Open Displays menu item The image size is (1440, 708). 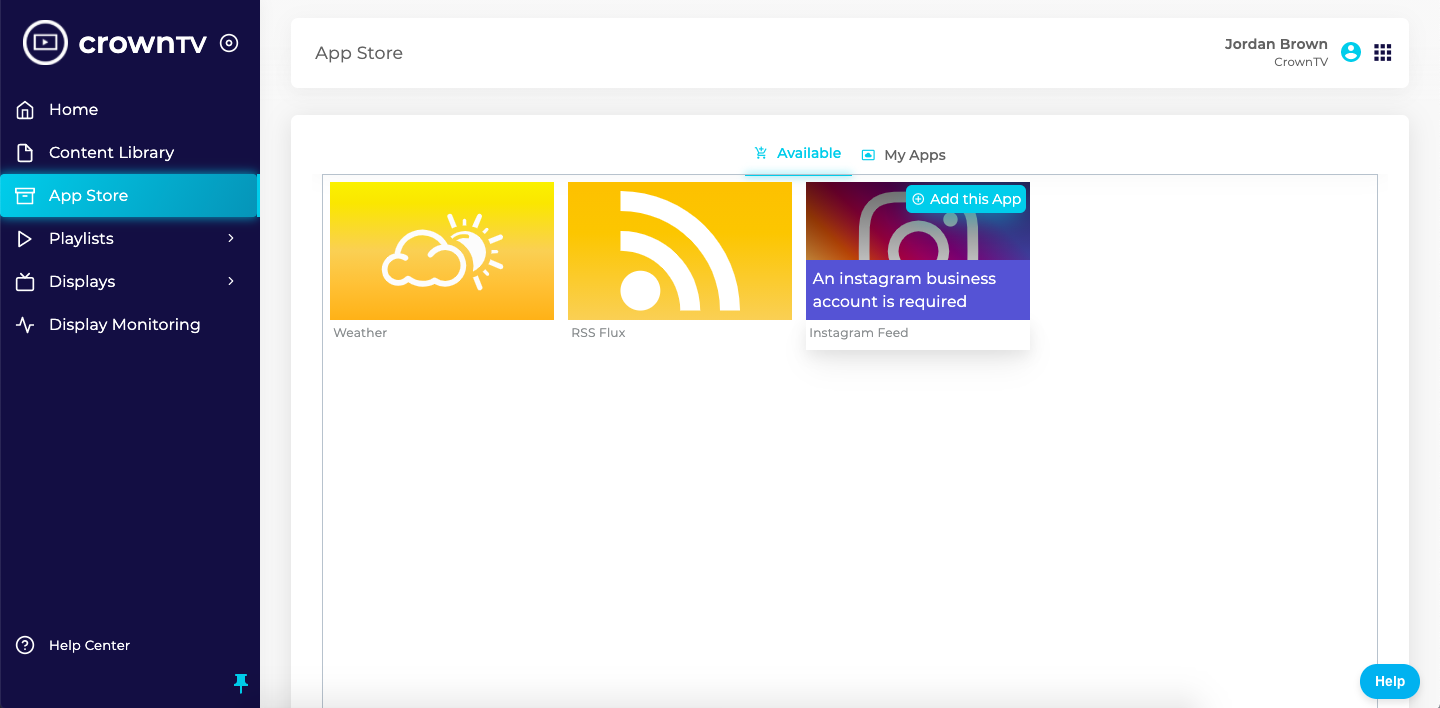pyautogui.click(x=130, y=282)
